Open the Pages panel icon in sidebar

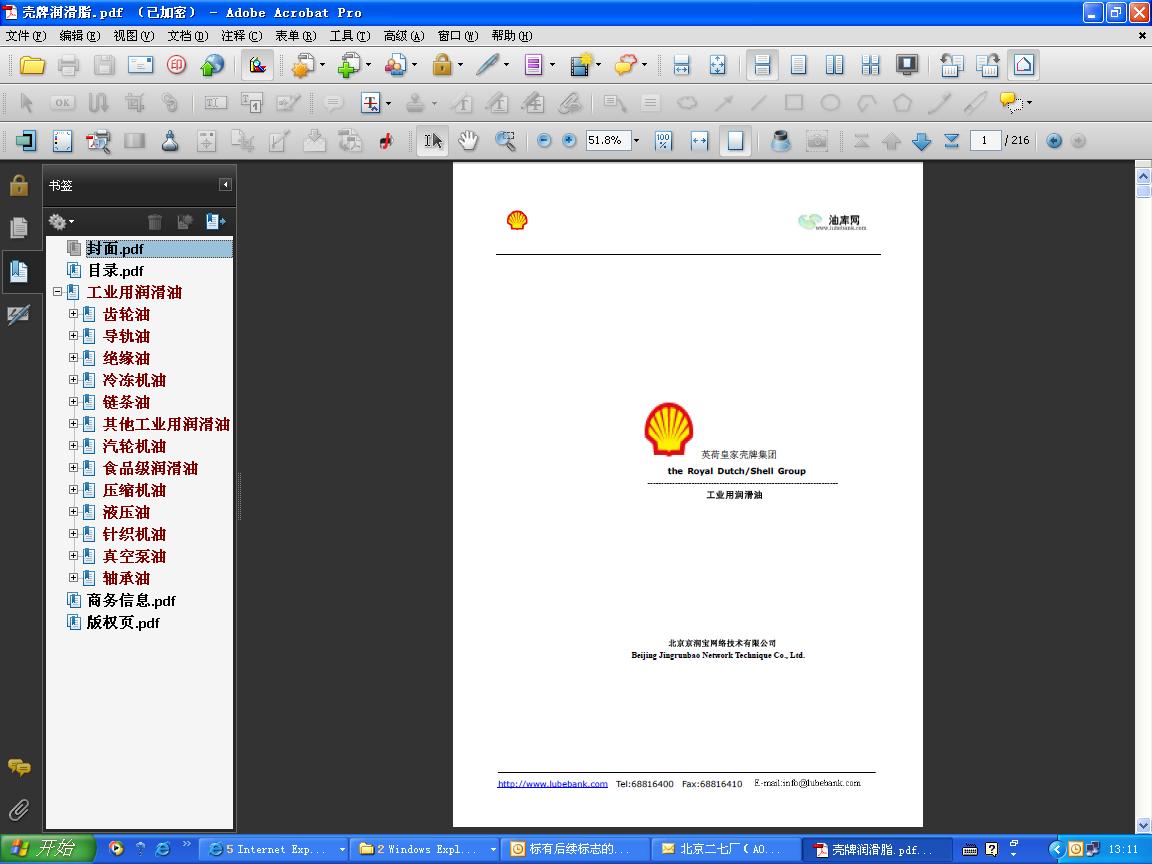pyautogui.click(x=18, y=228)
